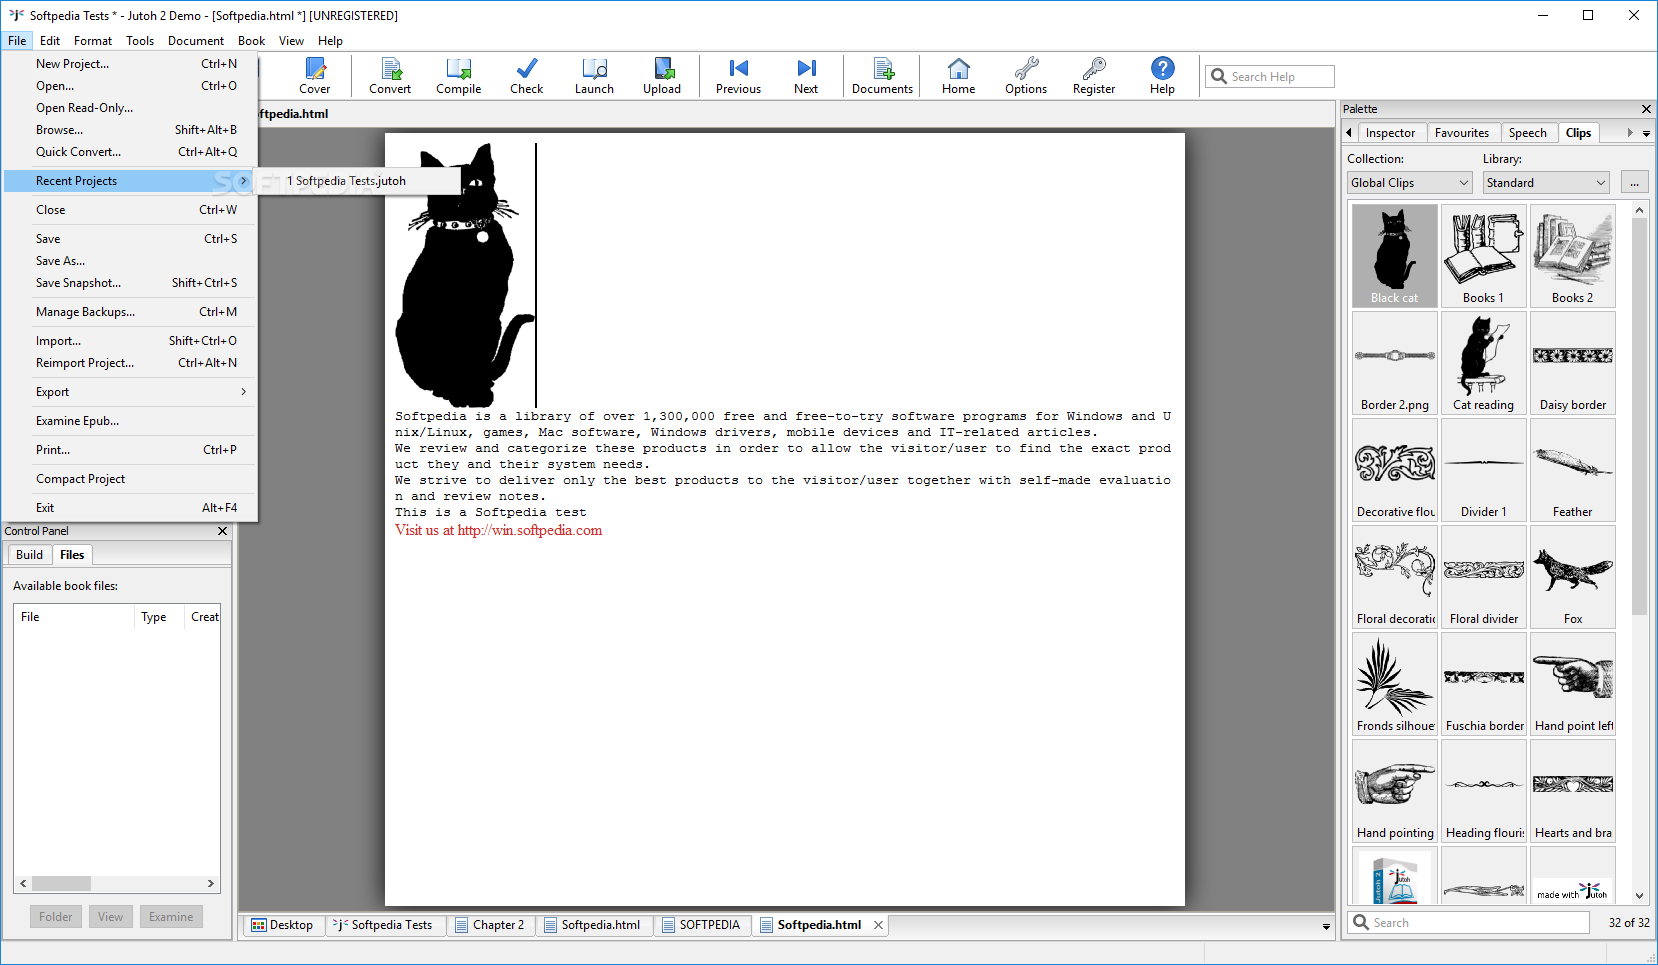This screenshot has width=1658, height=965.
Task: Open Help question mark icon
Action: [1162, 76]
